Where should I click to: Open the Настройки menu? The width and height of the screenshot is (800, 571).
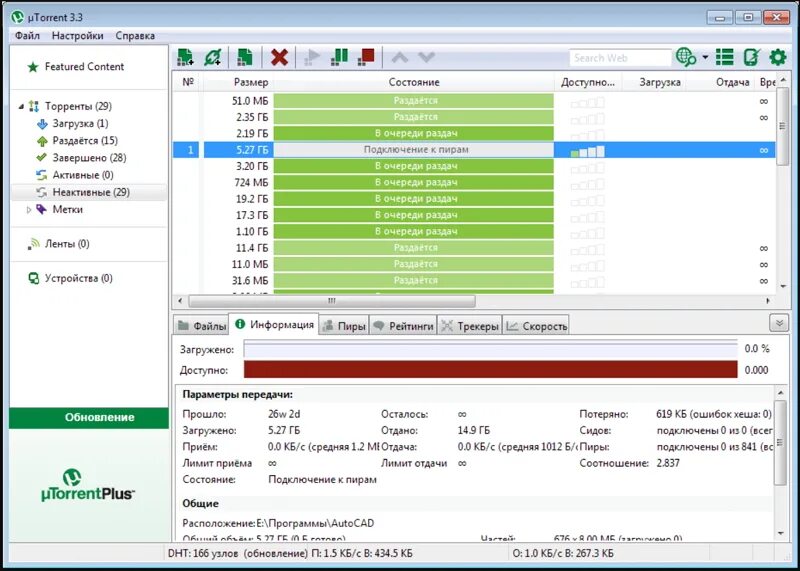tap(78, 36)
